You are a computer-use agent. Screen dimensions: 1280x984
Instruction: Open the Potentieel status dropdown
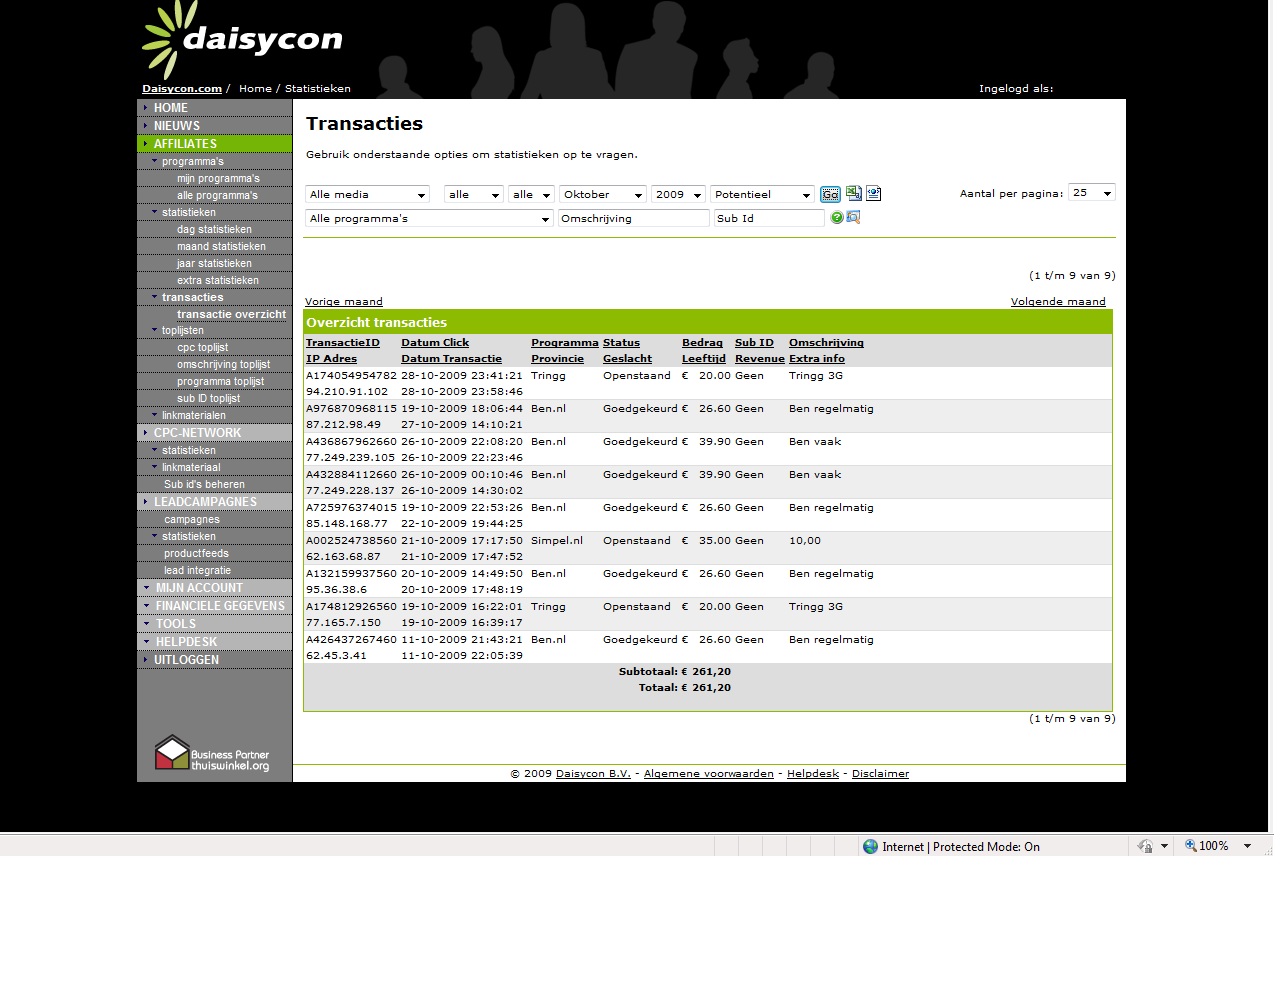click(x=762, y=195)
